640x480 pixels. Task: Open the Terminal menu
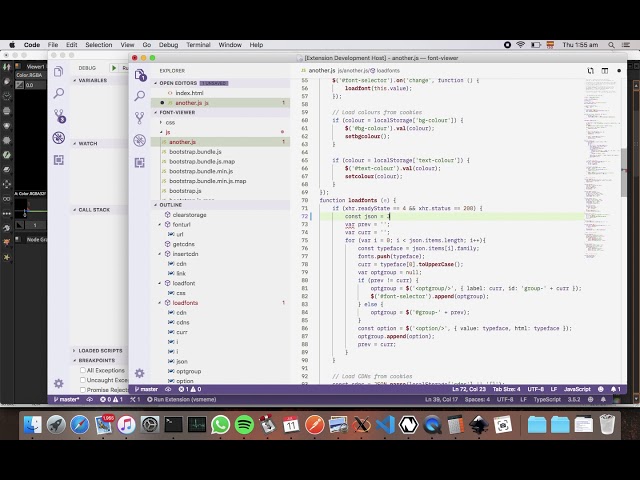point(198,45)
